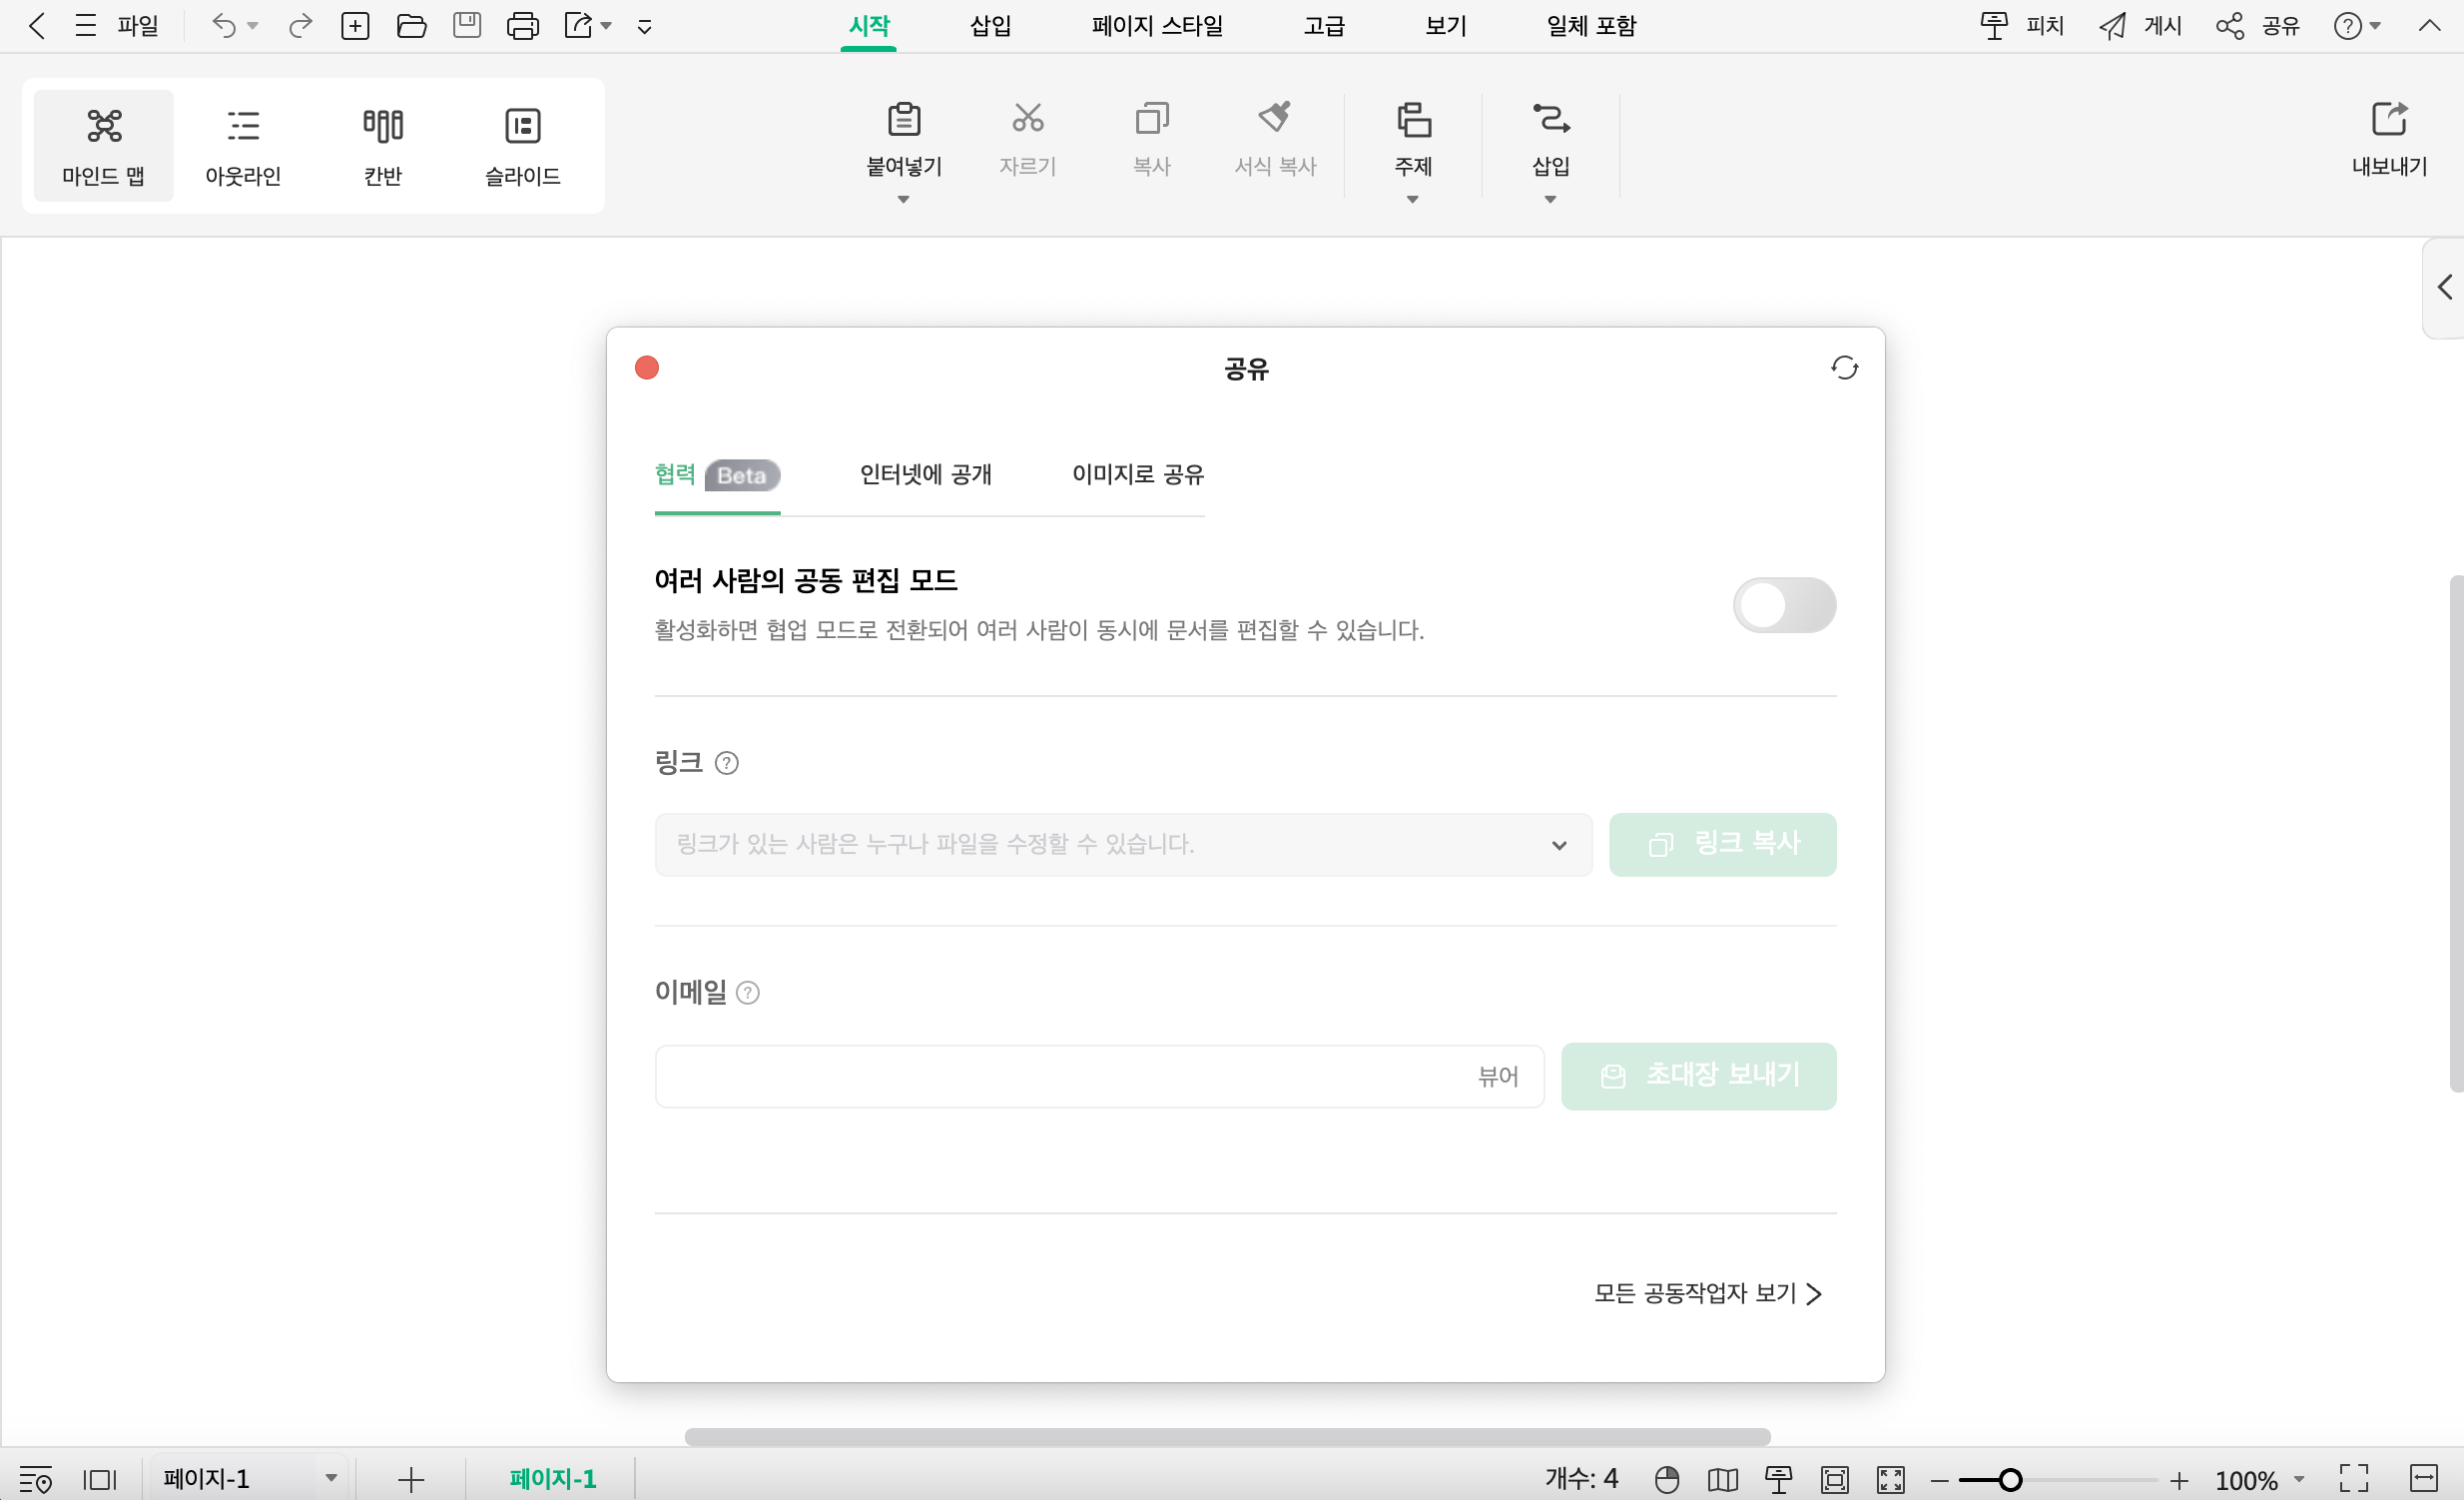This screenshot has width=2464, height=1500.
Task: Click the save disk icon
Action: (x=467, y=26)
